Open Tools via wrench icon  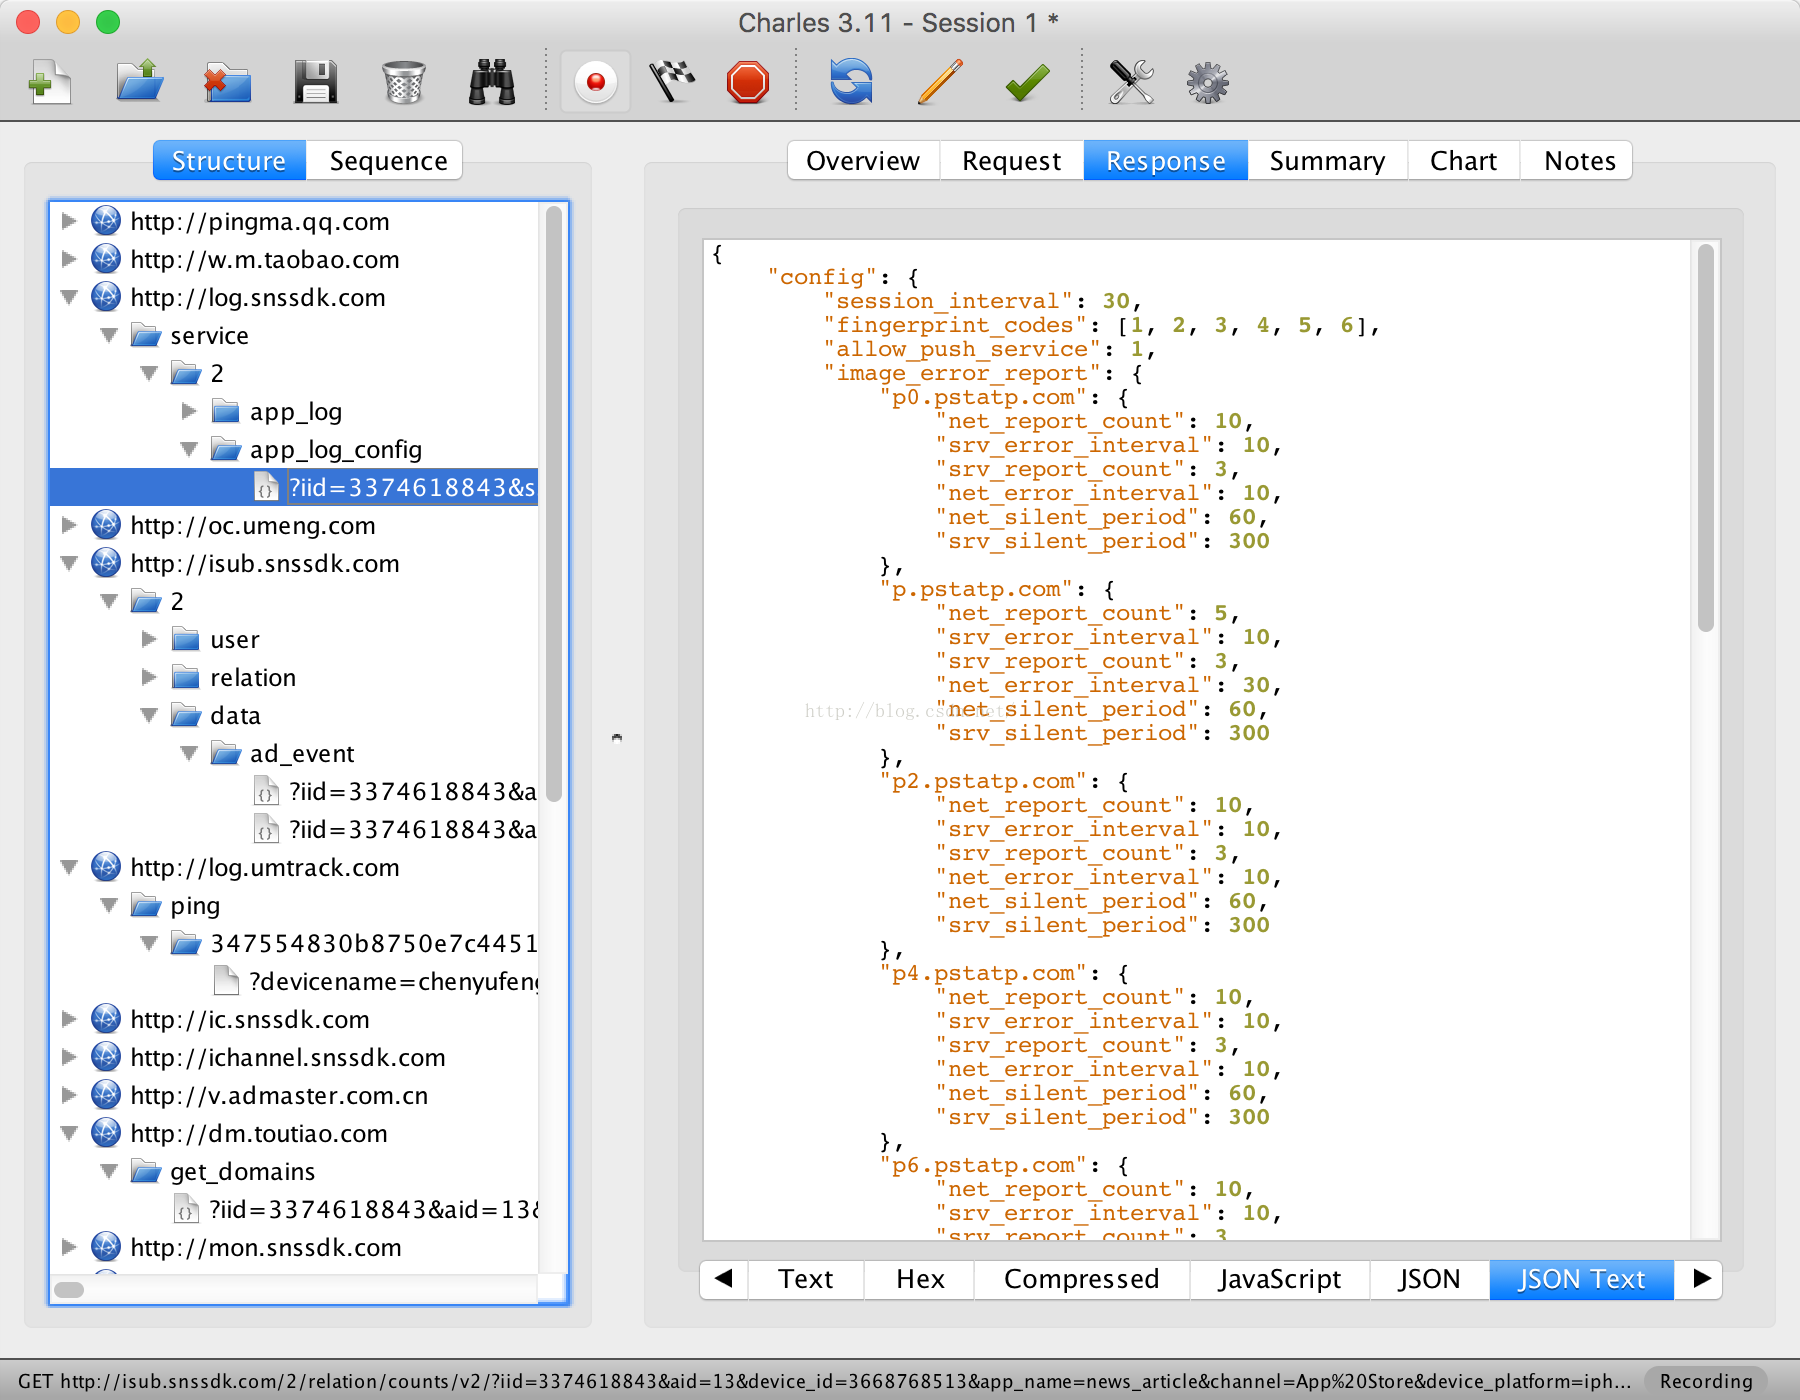coord(1131,82)
